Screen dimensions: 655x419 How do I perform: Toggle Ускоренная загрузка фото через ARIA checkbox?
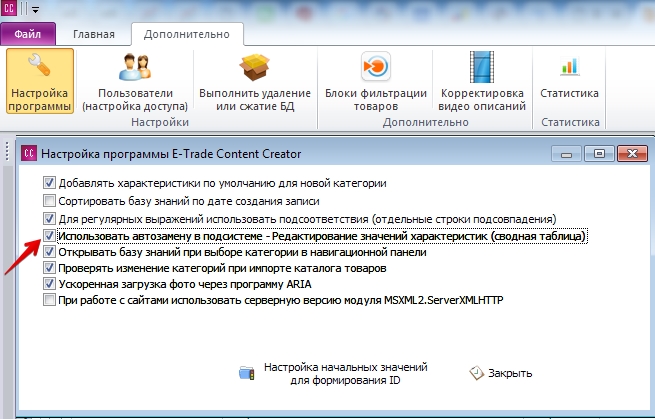(x=49, y=284)
